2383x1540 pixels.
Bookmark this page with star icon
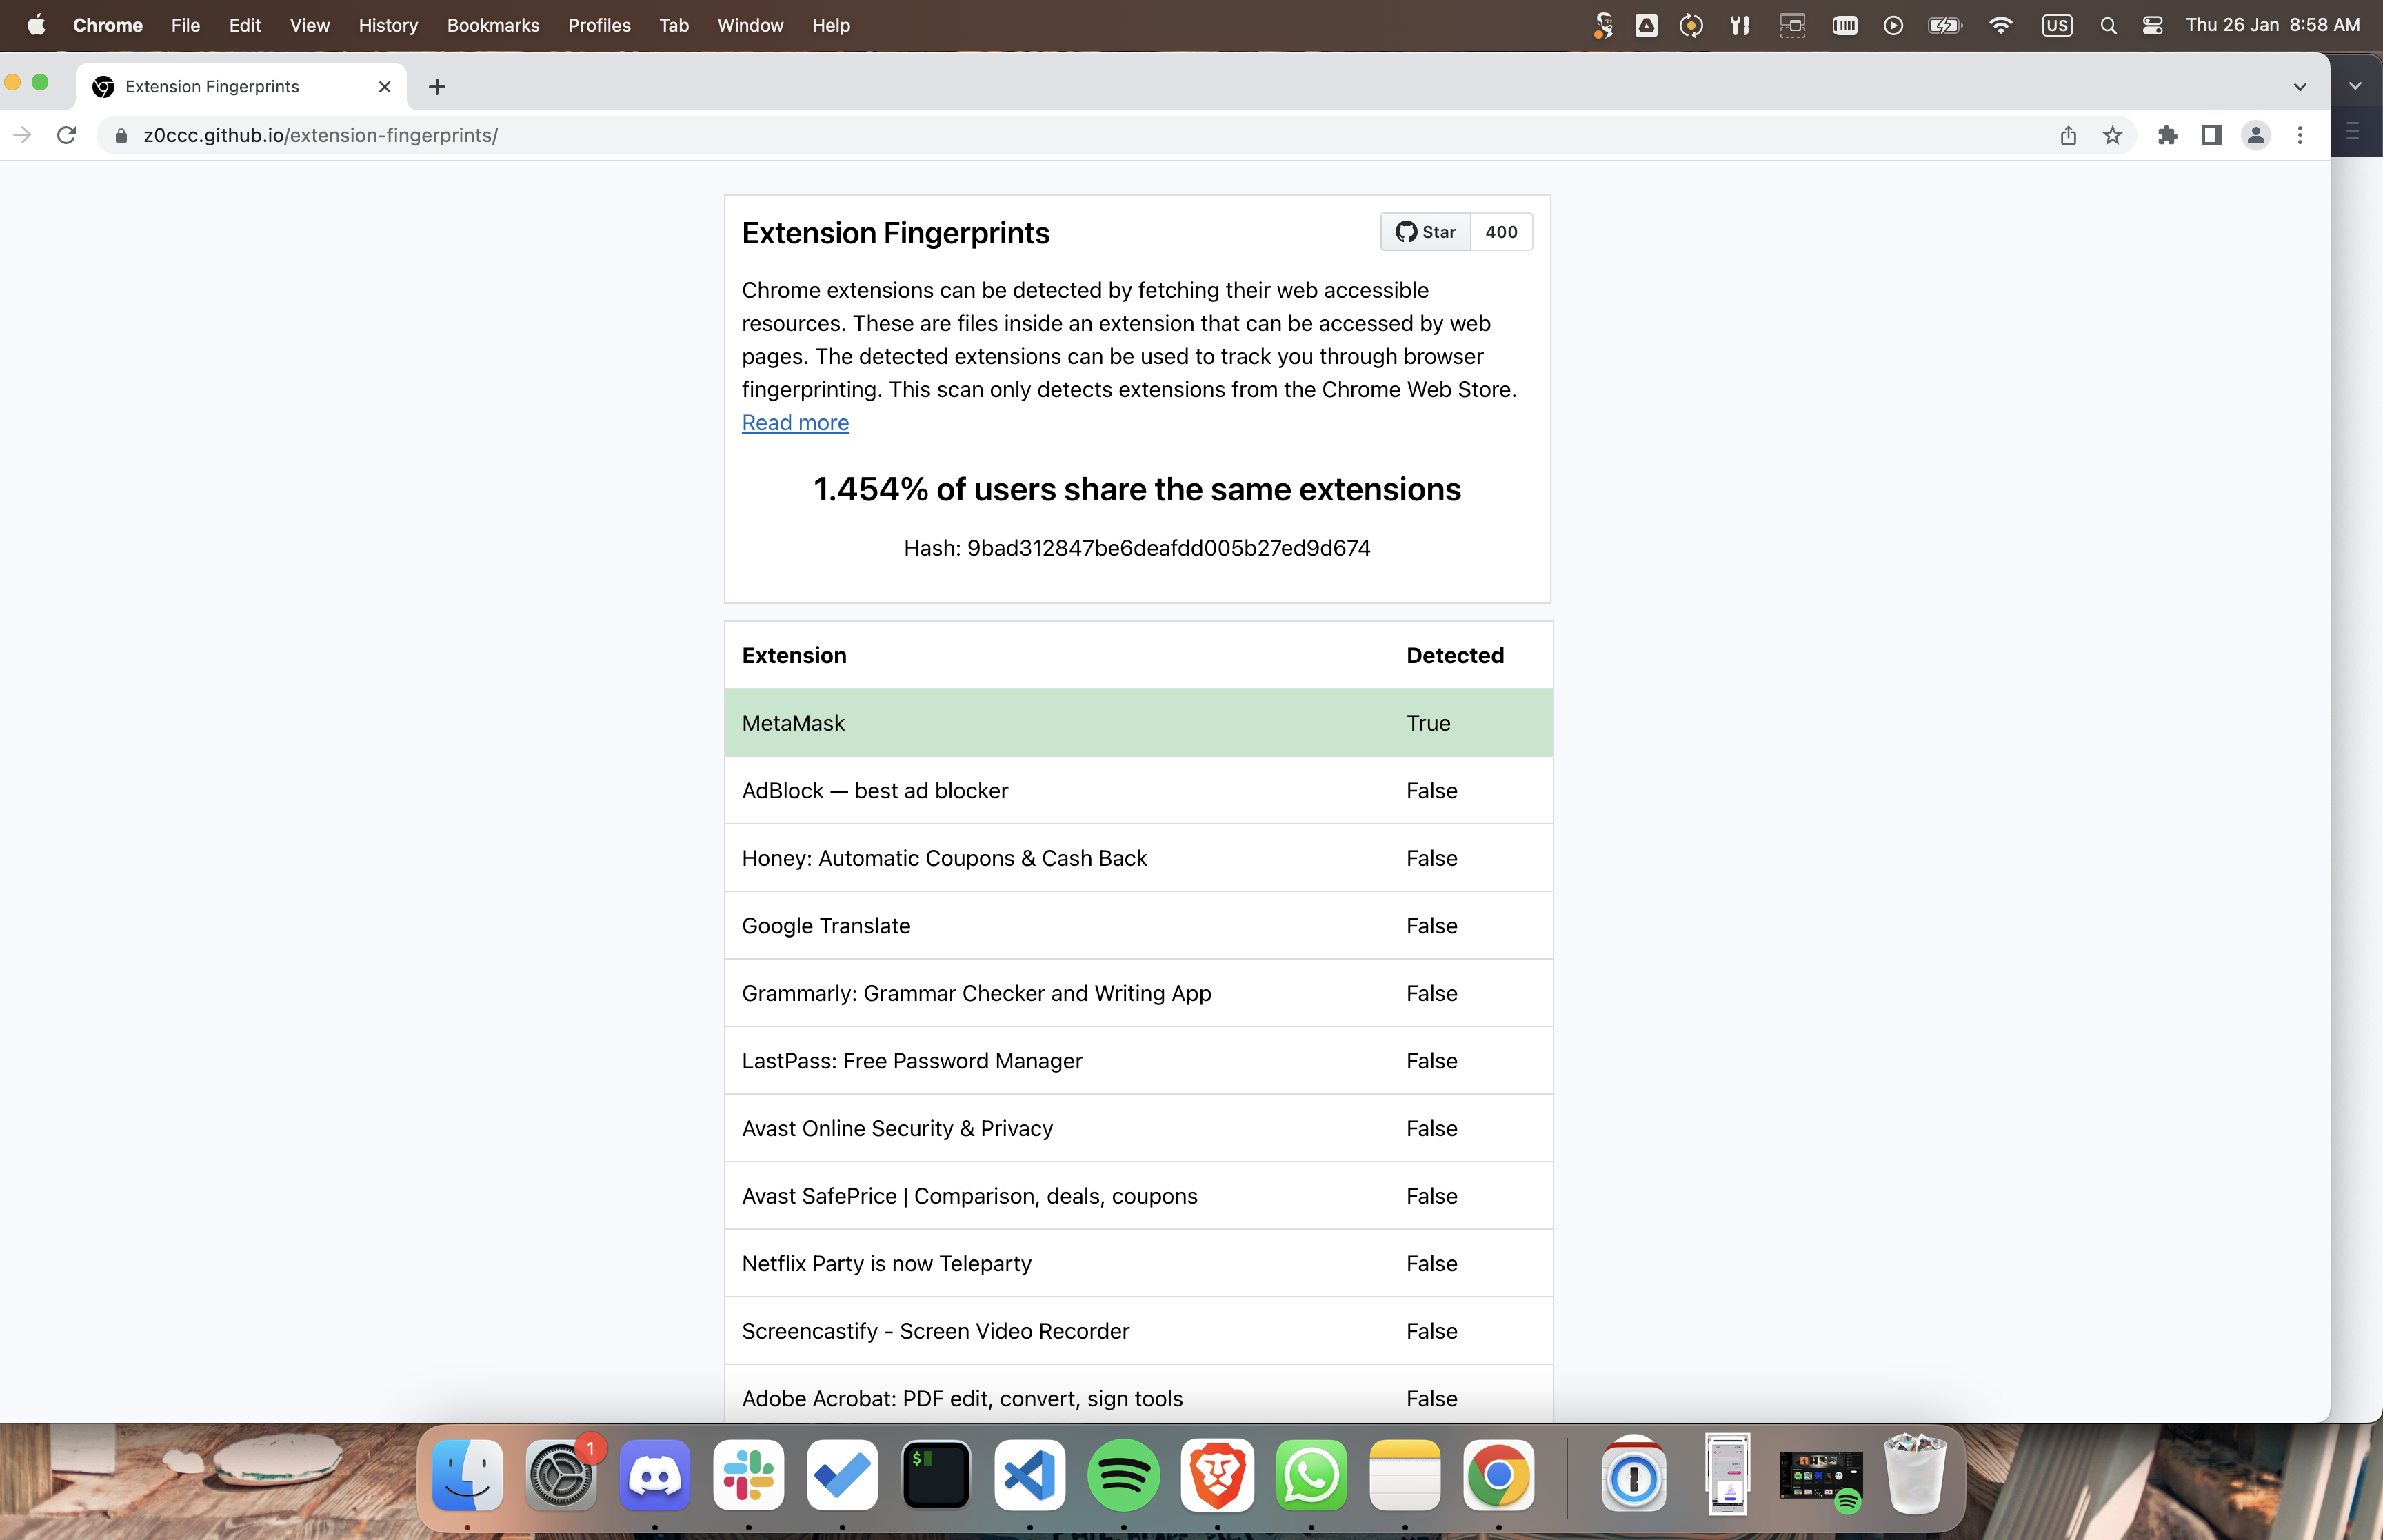coord(2112,135)
